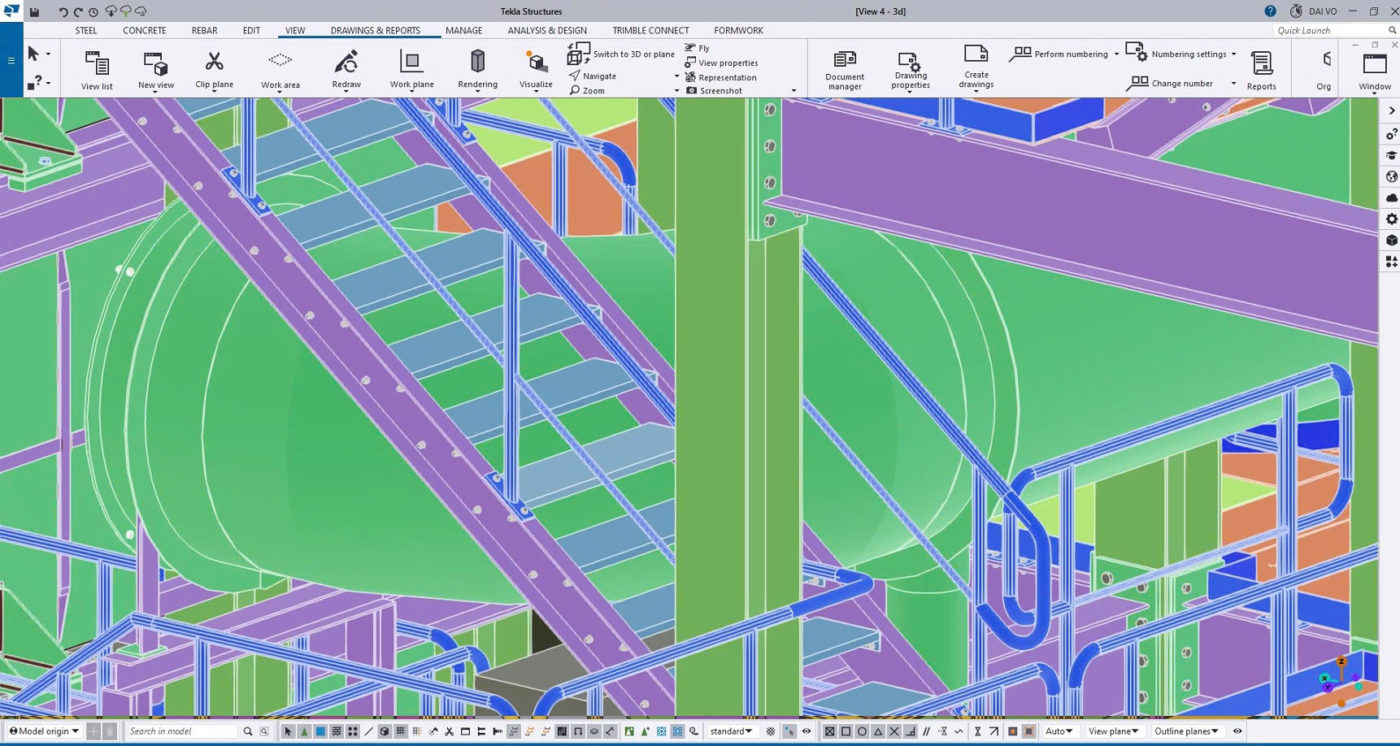Open the Auto snap depth dropdown
Screen dimensions: 1400x746
(1060, 731)
